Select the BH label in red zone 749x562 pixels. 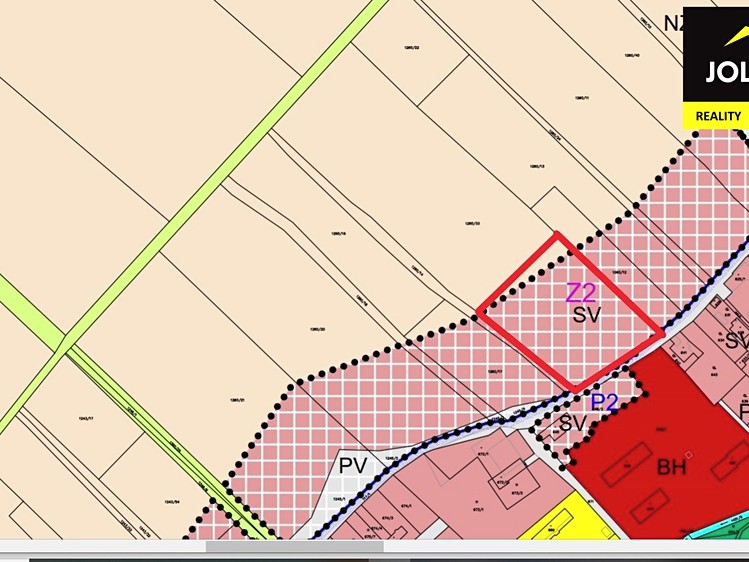coord(672,467)
